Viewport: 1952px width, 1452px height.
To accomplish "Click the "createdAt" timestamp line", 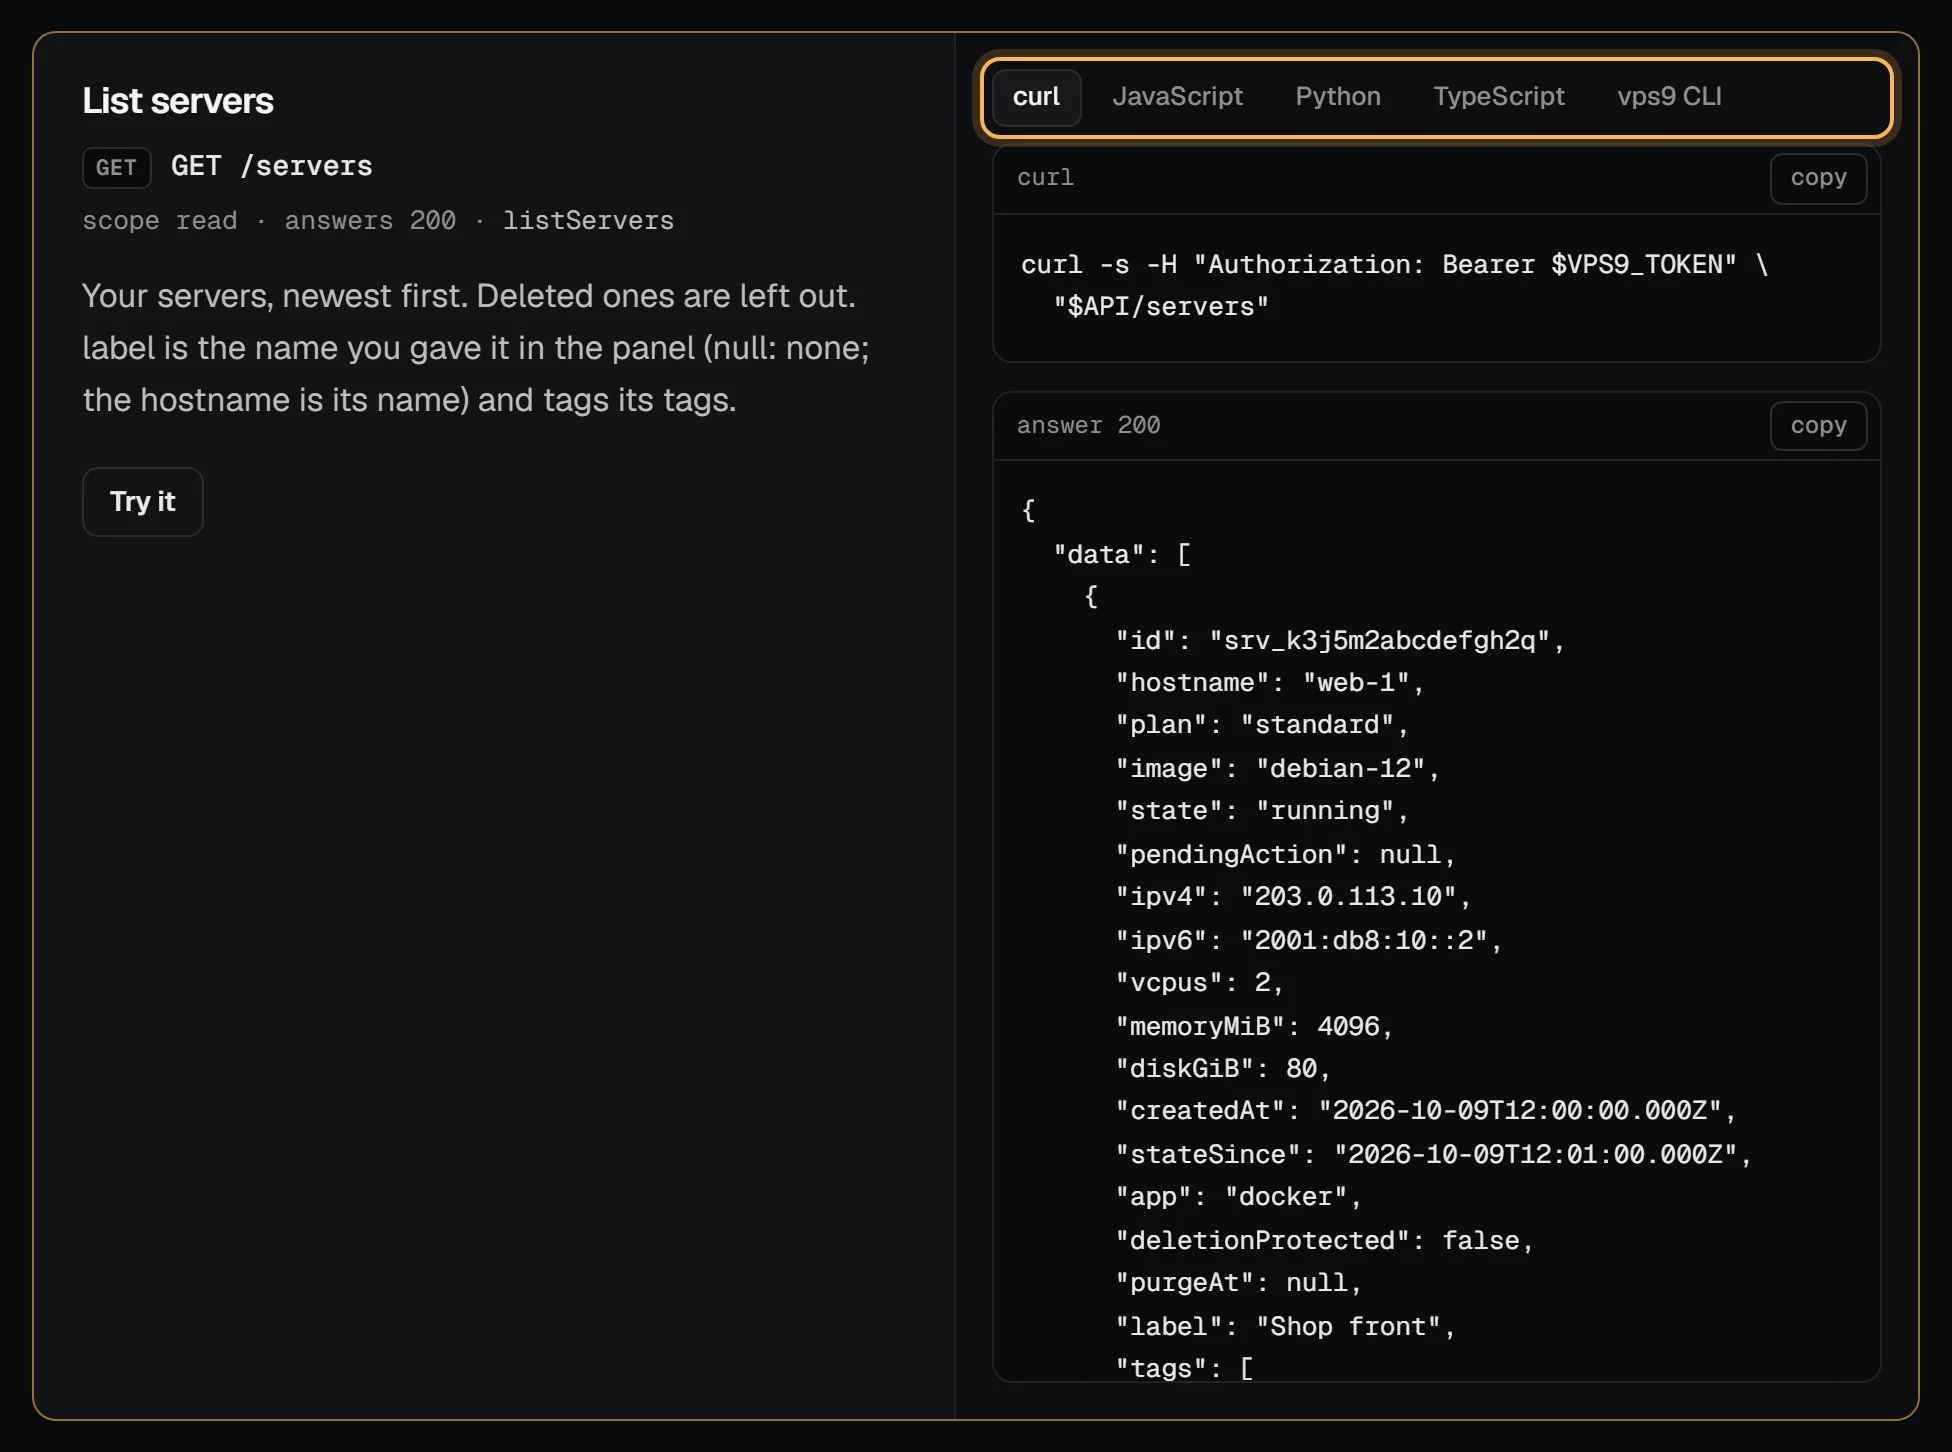I will click(x=1426, y=1111).
